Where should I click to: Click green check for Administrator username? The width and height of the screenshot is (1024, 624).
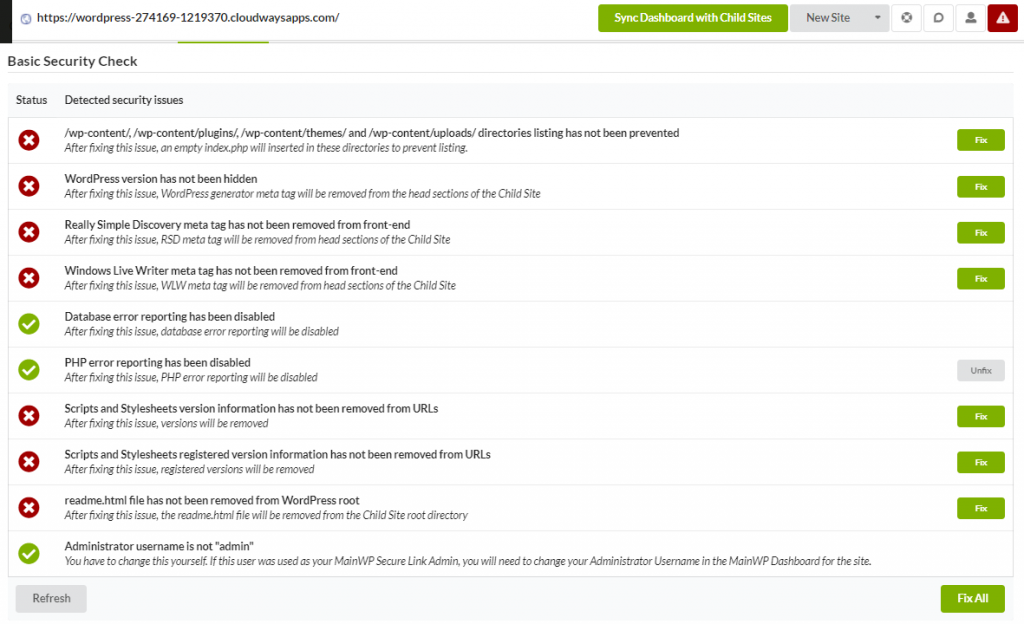29,553
